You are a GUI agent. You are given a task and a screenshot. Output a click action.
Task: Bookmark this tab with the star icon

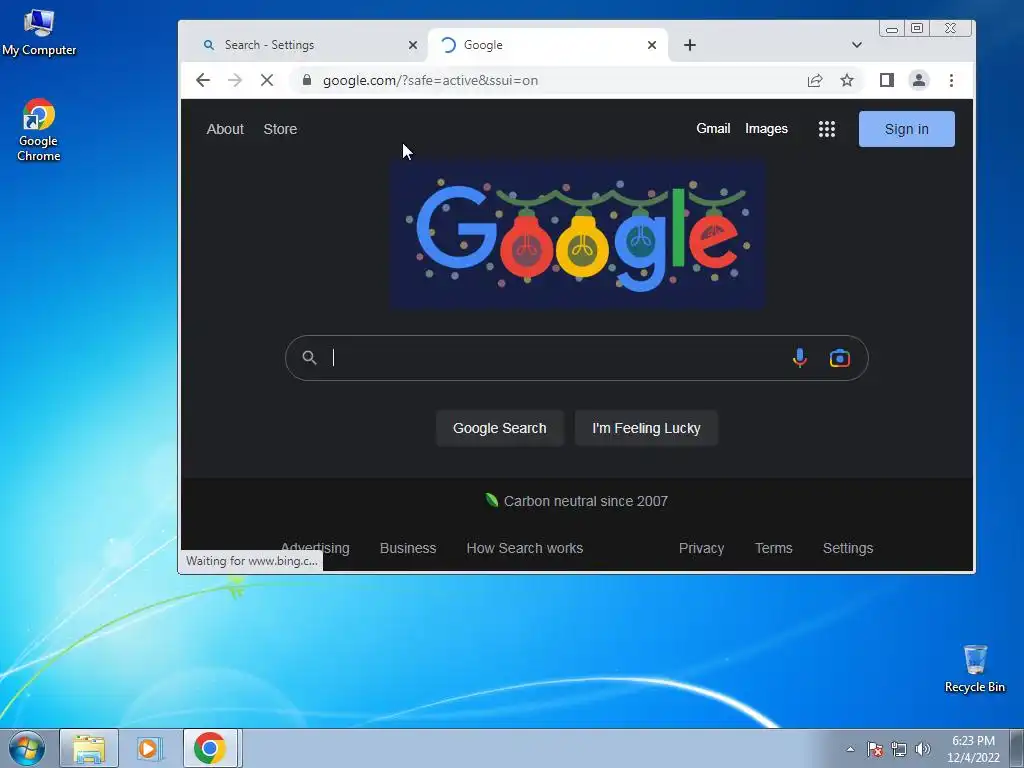tap(847, 80)
